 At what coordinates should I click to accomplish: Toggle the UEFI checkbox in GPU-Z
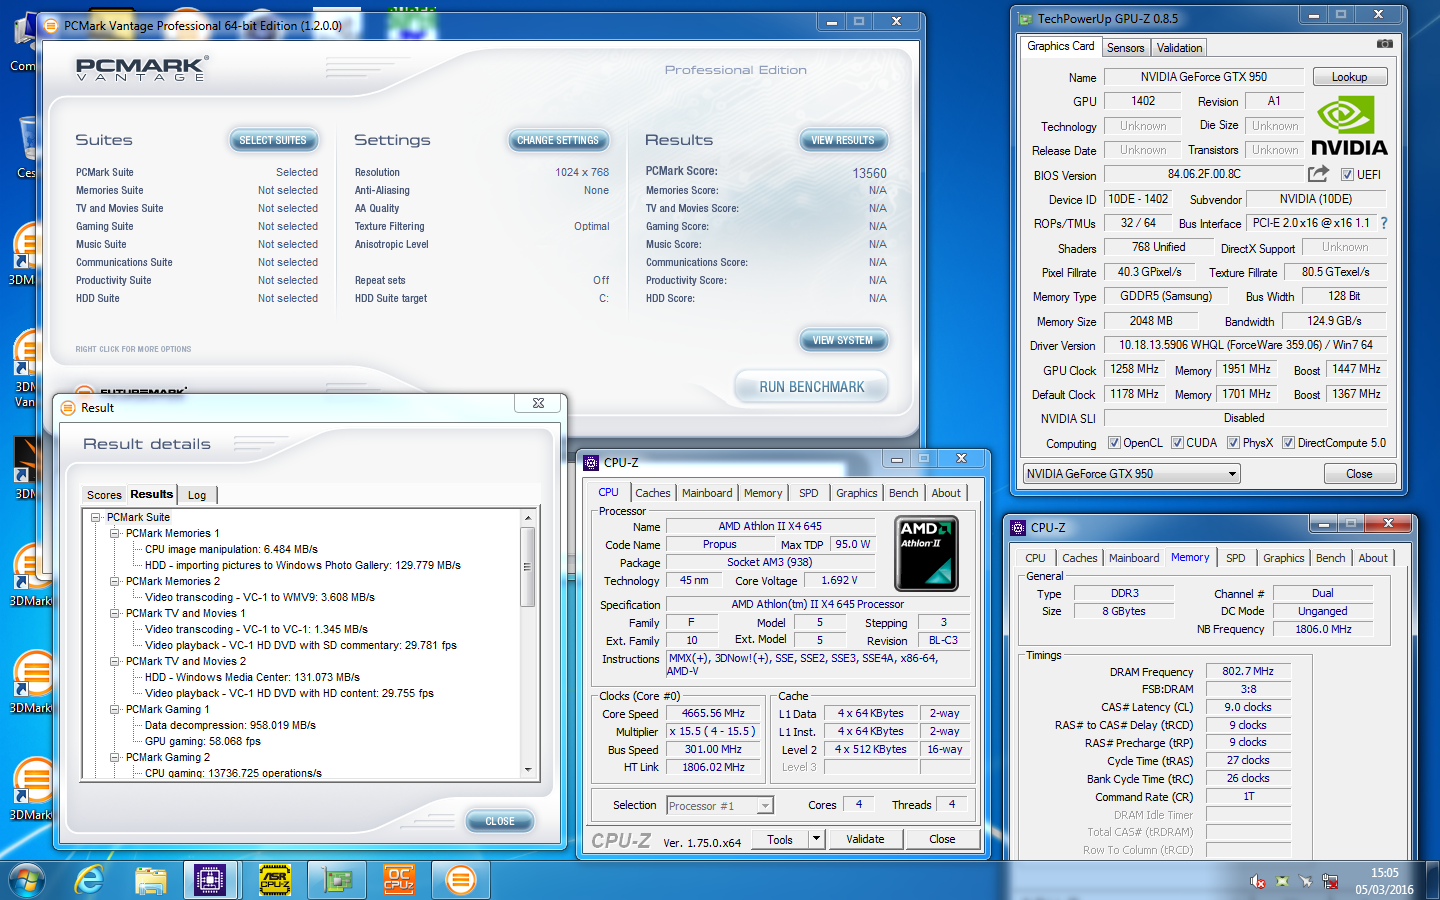coord(1347,174)
